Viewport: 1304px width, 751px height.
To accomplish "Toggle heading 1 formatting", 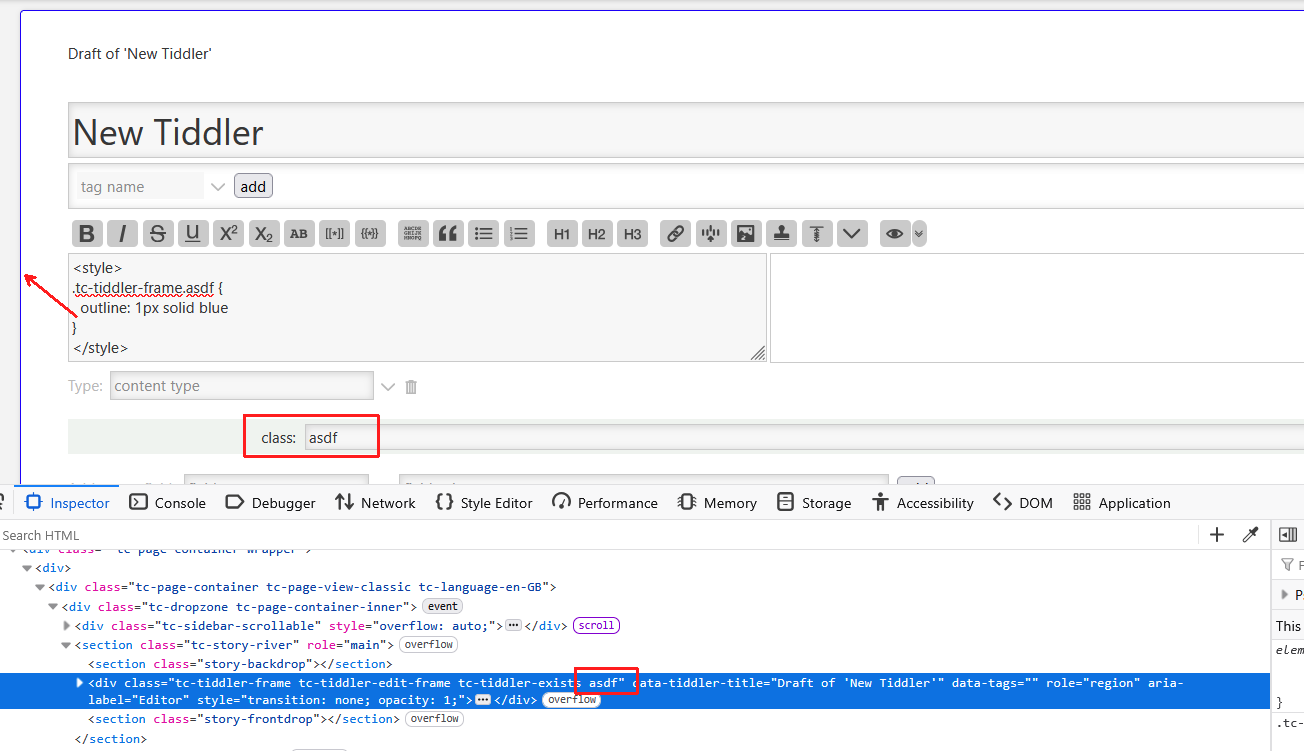I will tap(562, 234).
